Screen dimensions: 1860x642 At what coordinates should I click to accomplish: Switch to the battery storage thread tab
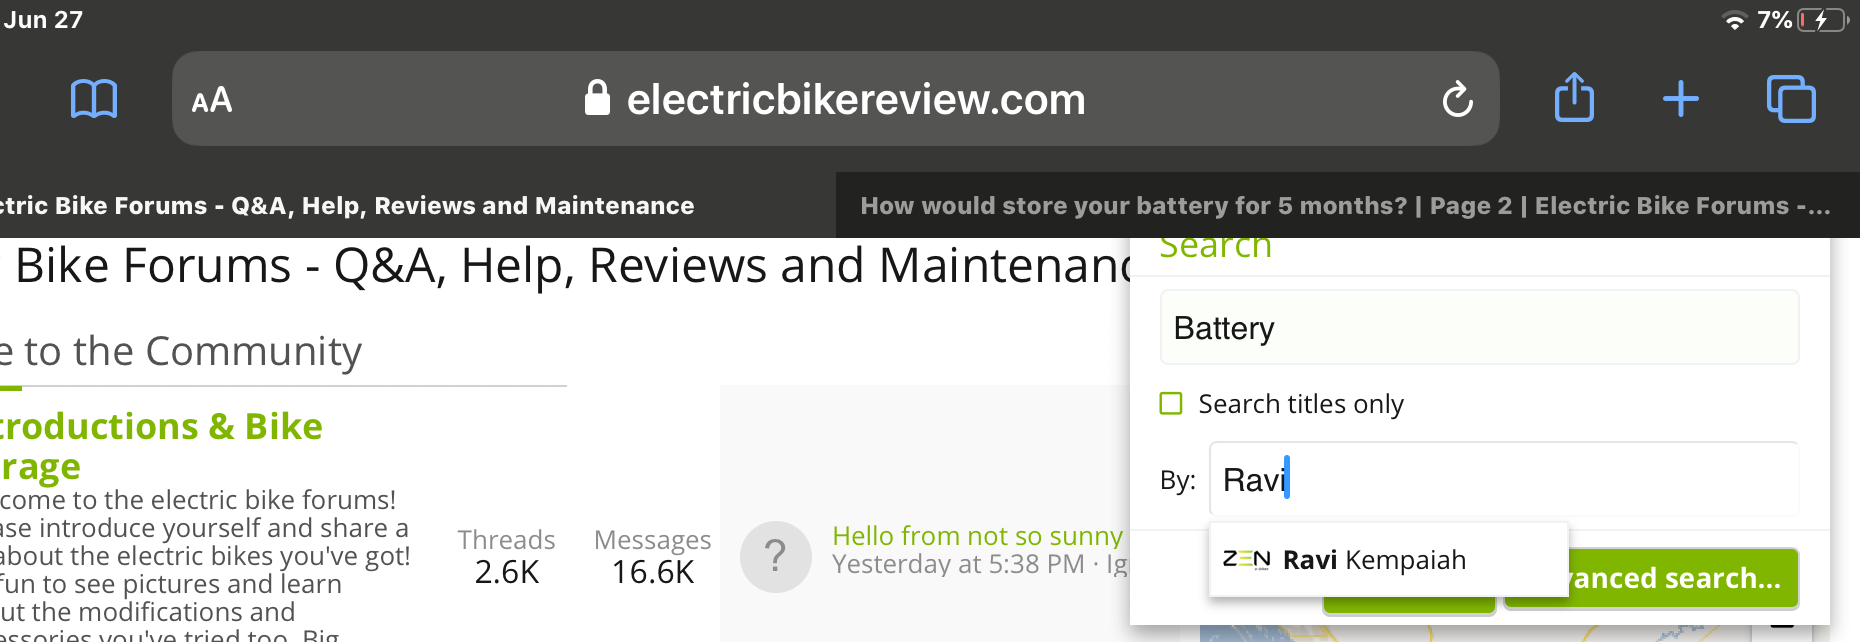[1340, 205]
